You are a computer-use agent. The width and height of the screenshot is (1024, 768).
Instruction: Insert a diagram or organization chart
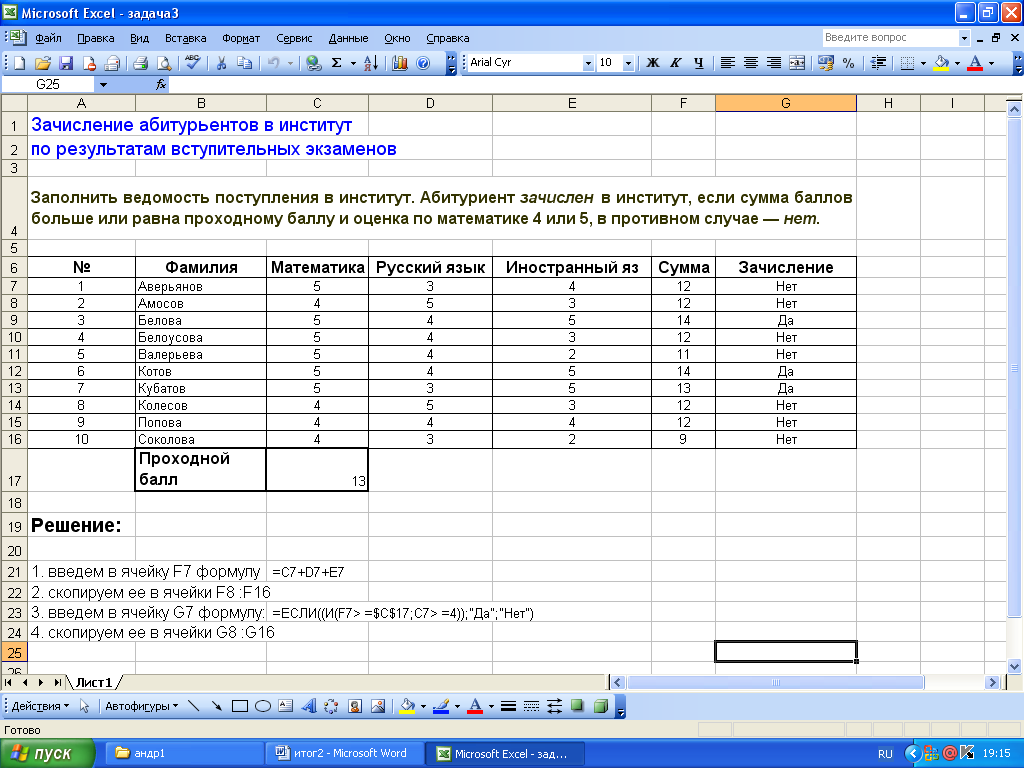pos(331,706)
